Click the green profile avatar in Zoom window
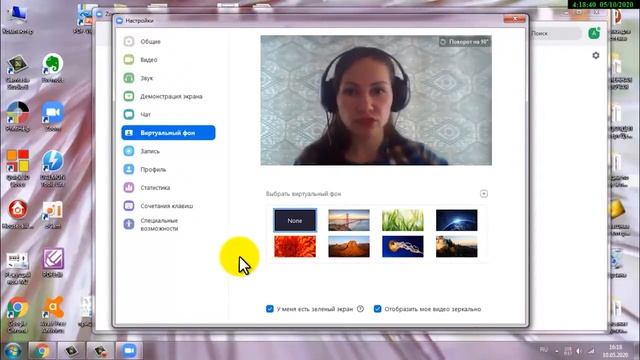 click(x=594, y=33)
